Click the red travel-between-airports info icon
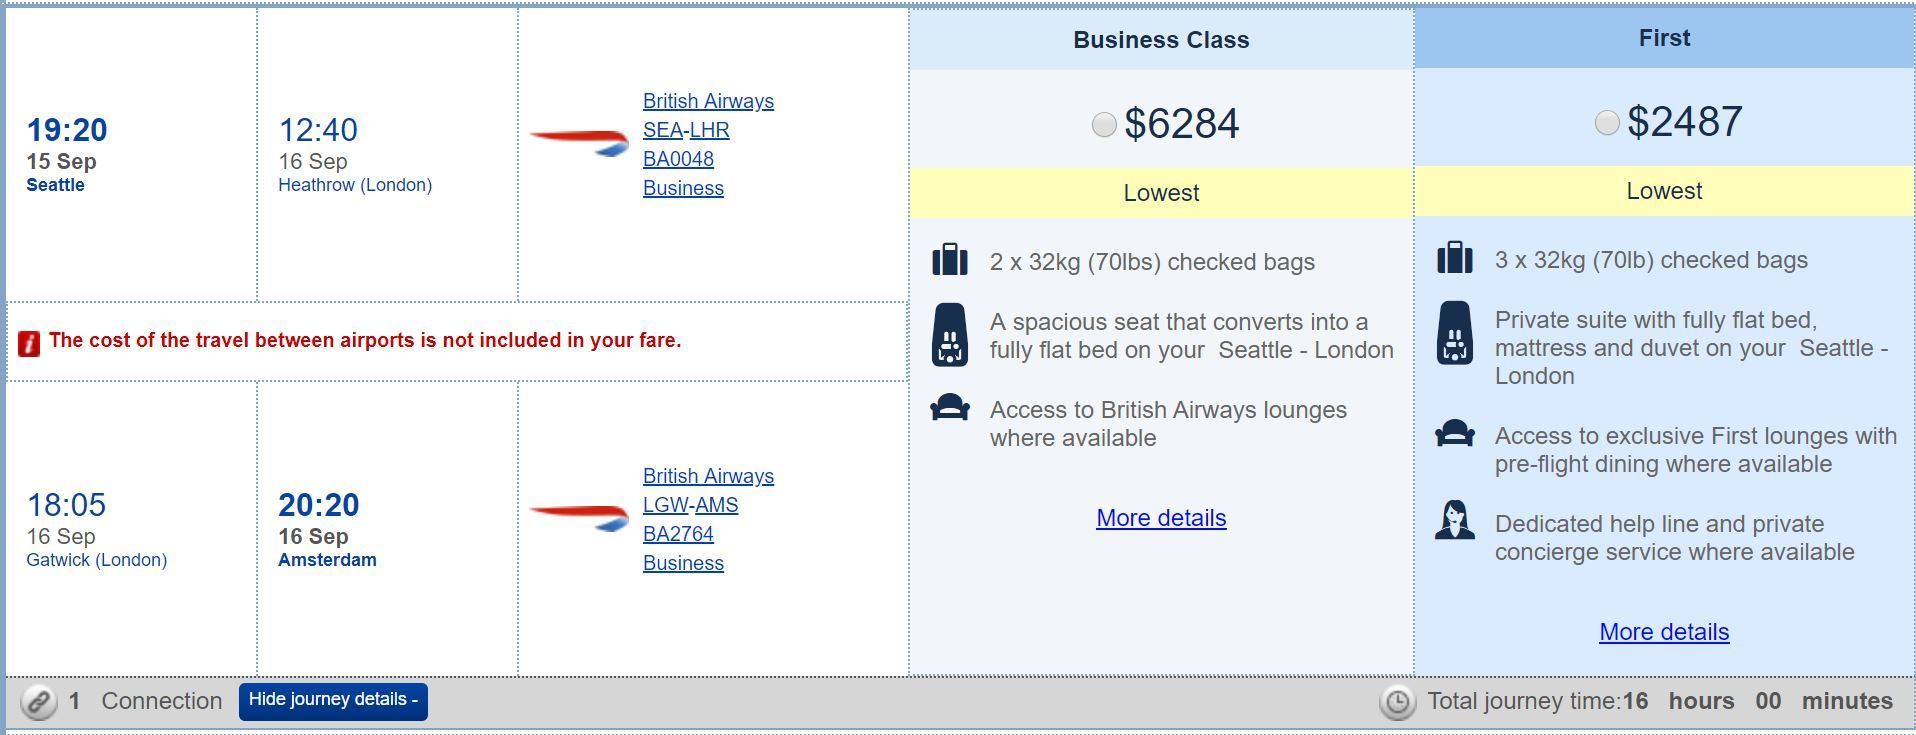1916x735 pixels. (29, 343)
